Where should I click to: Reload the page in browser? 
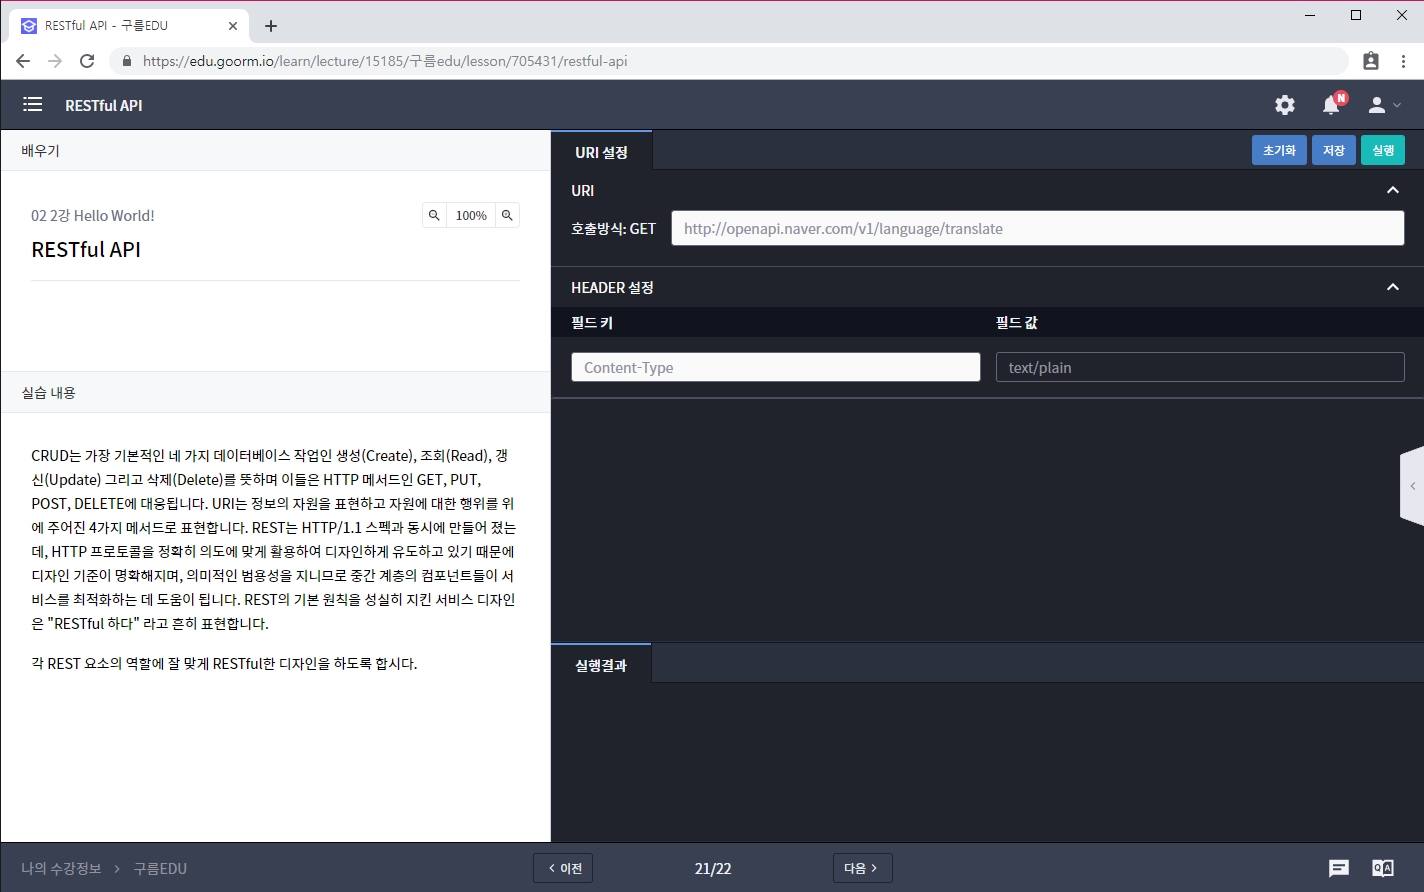(x=87, y=61)
